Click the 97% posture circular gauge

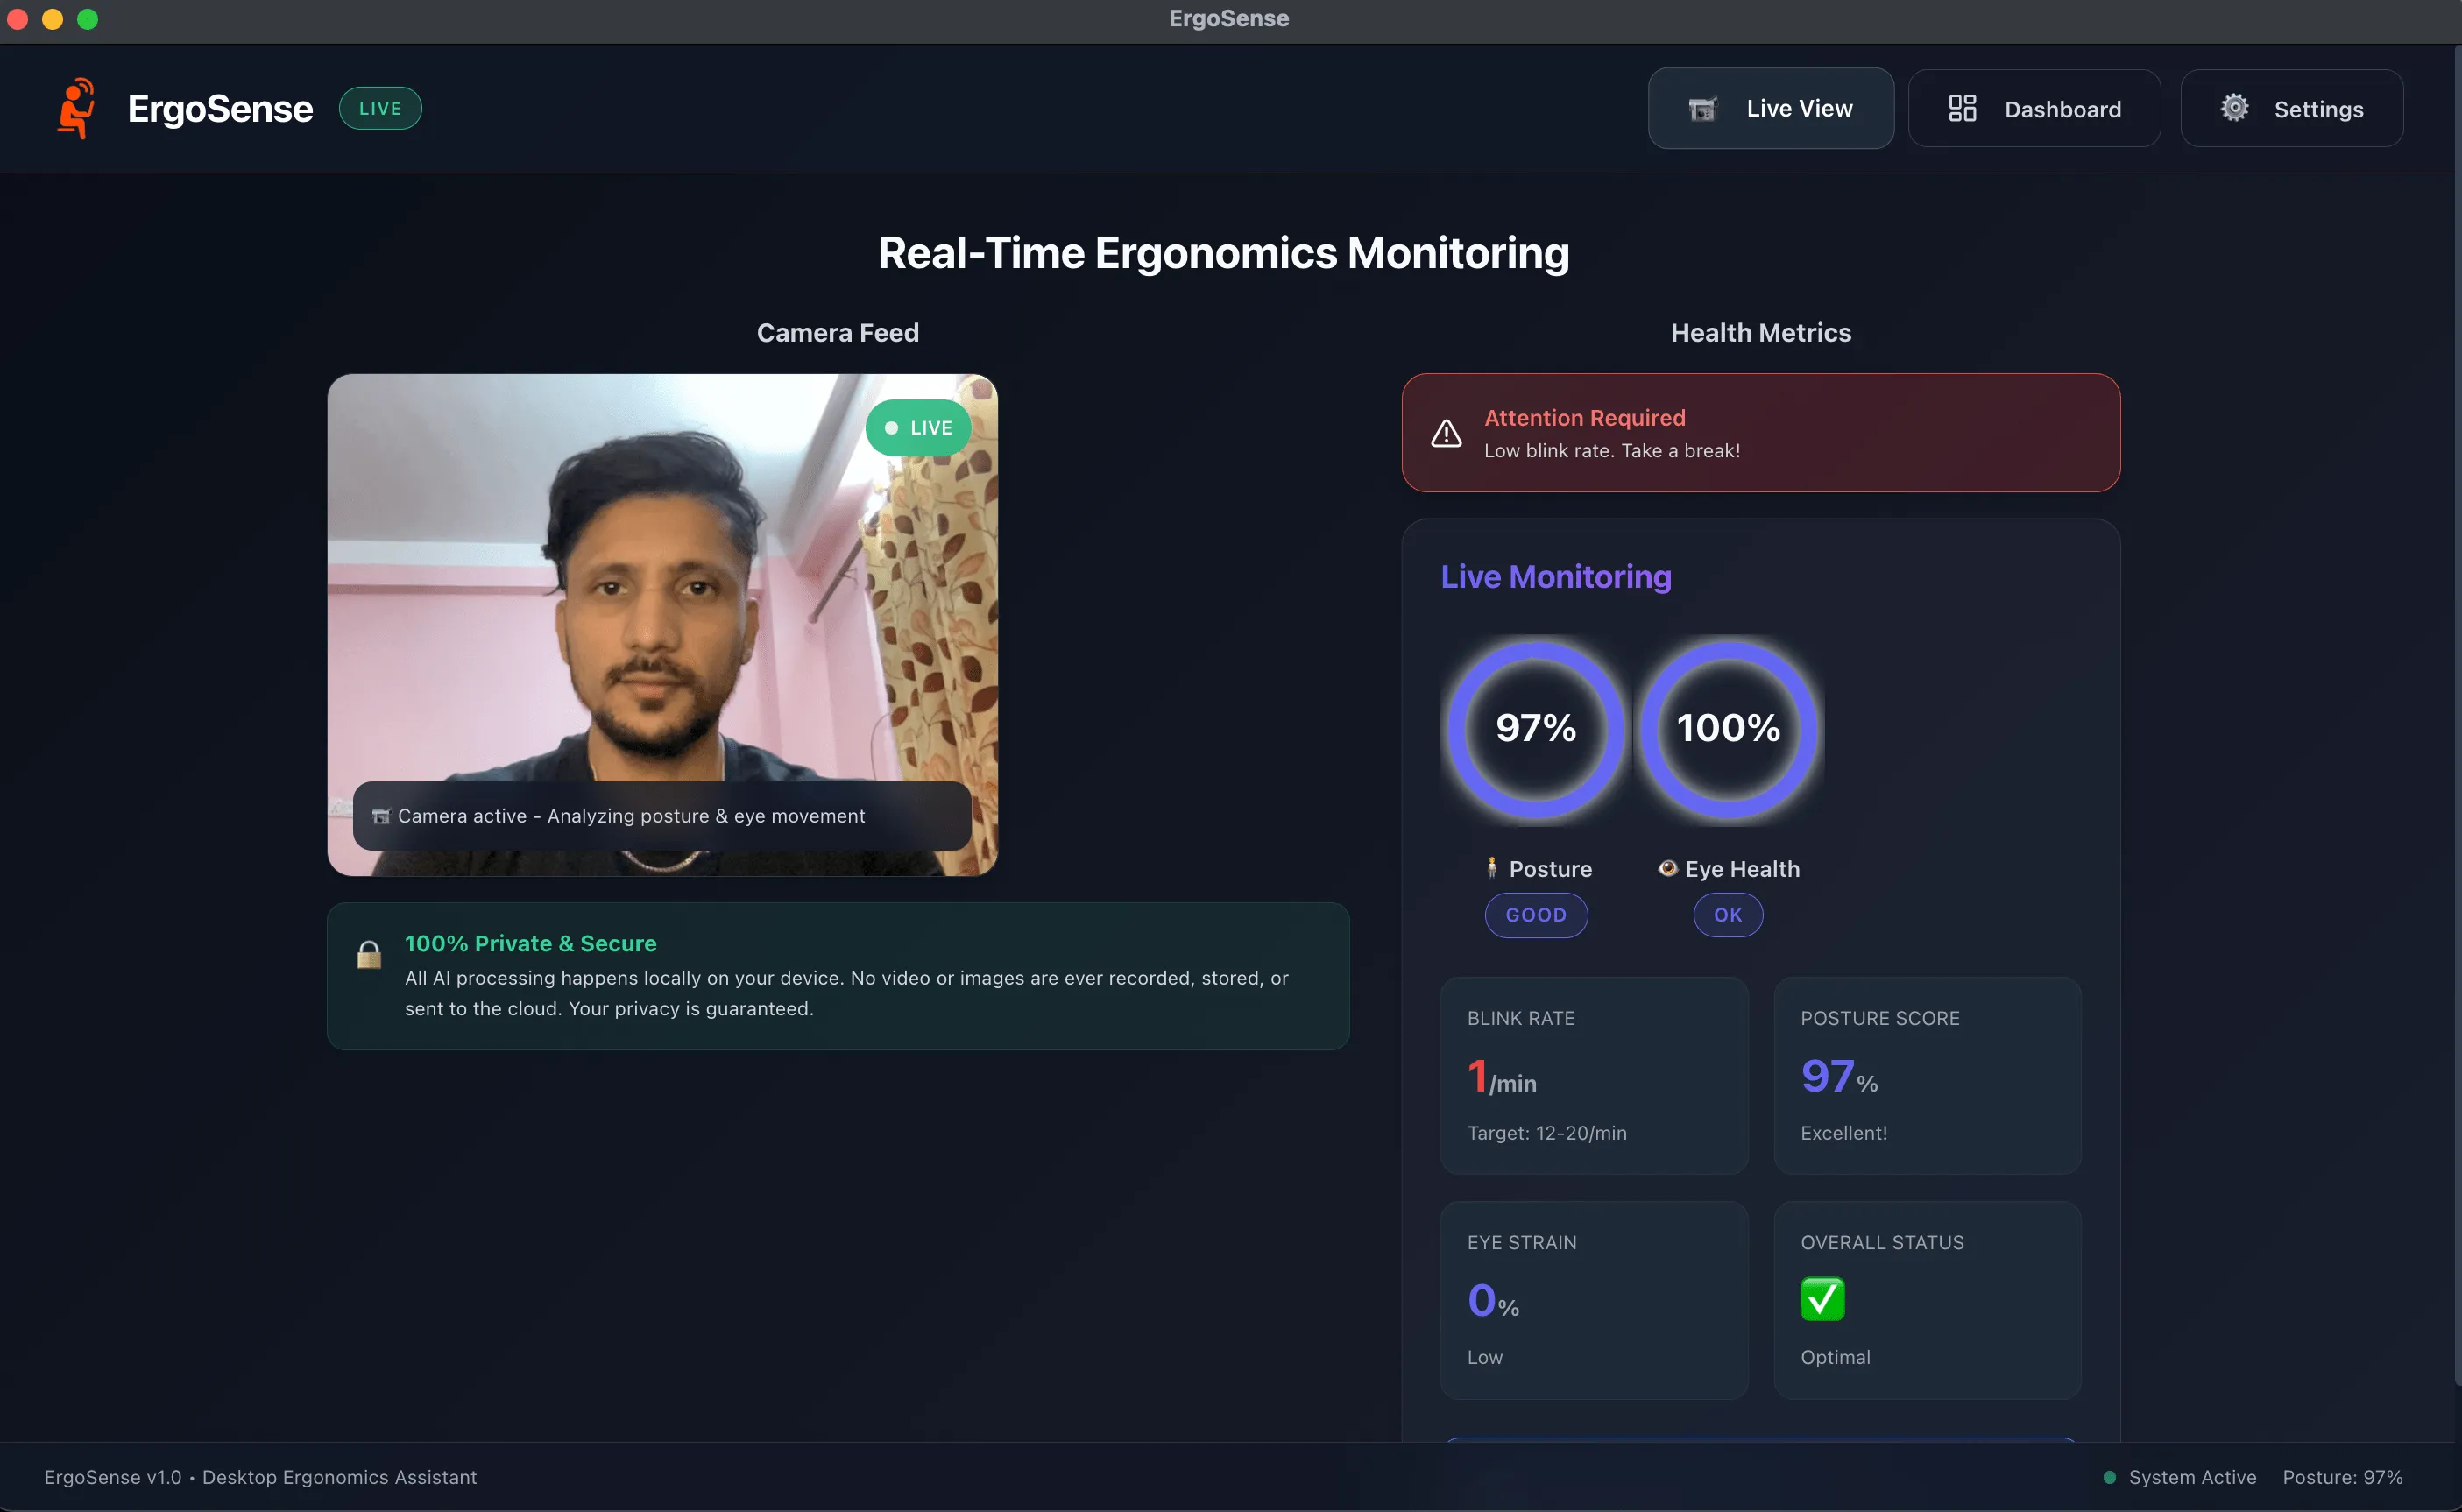[x=1536, y=728]
